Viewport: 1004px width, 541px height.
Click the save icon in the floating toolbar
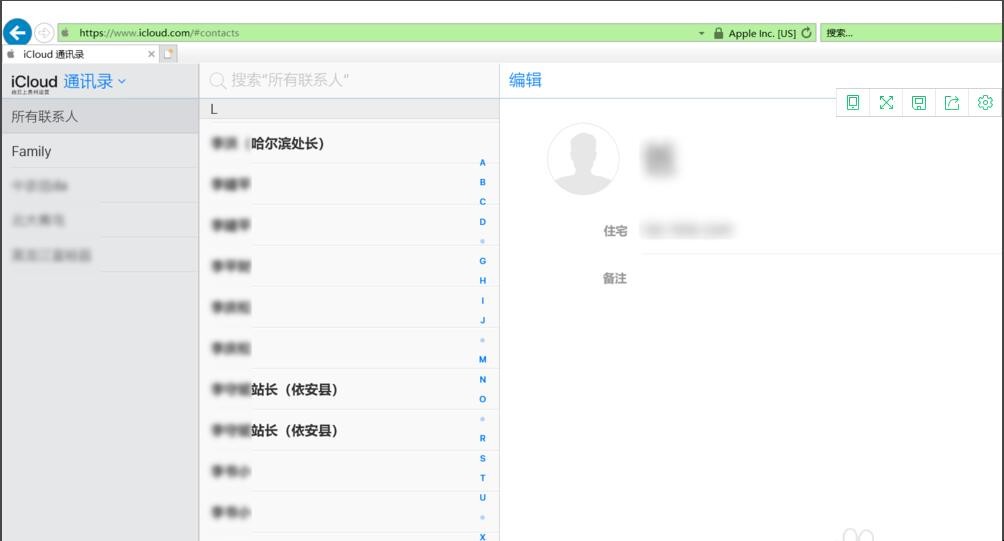919,102
